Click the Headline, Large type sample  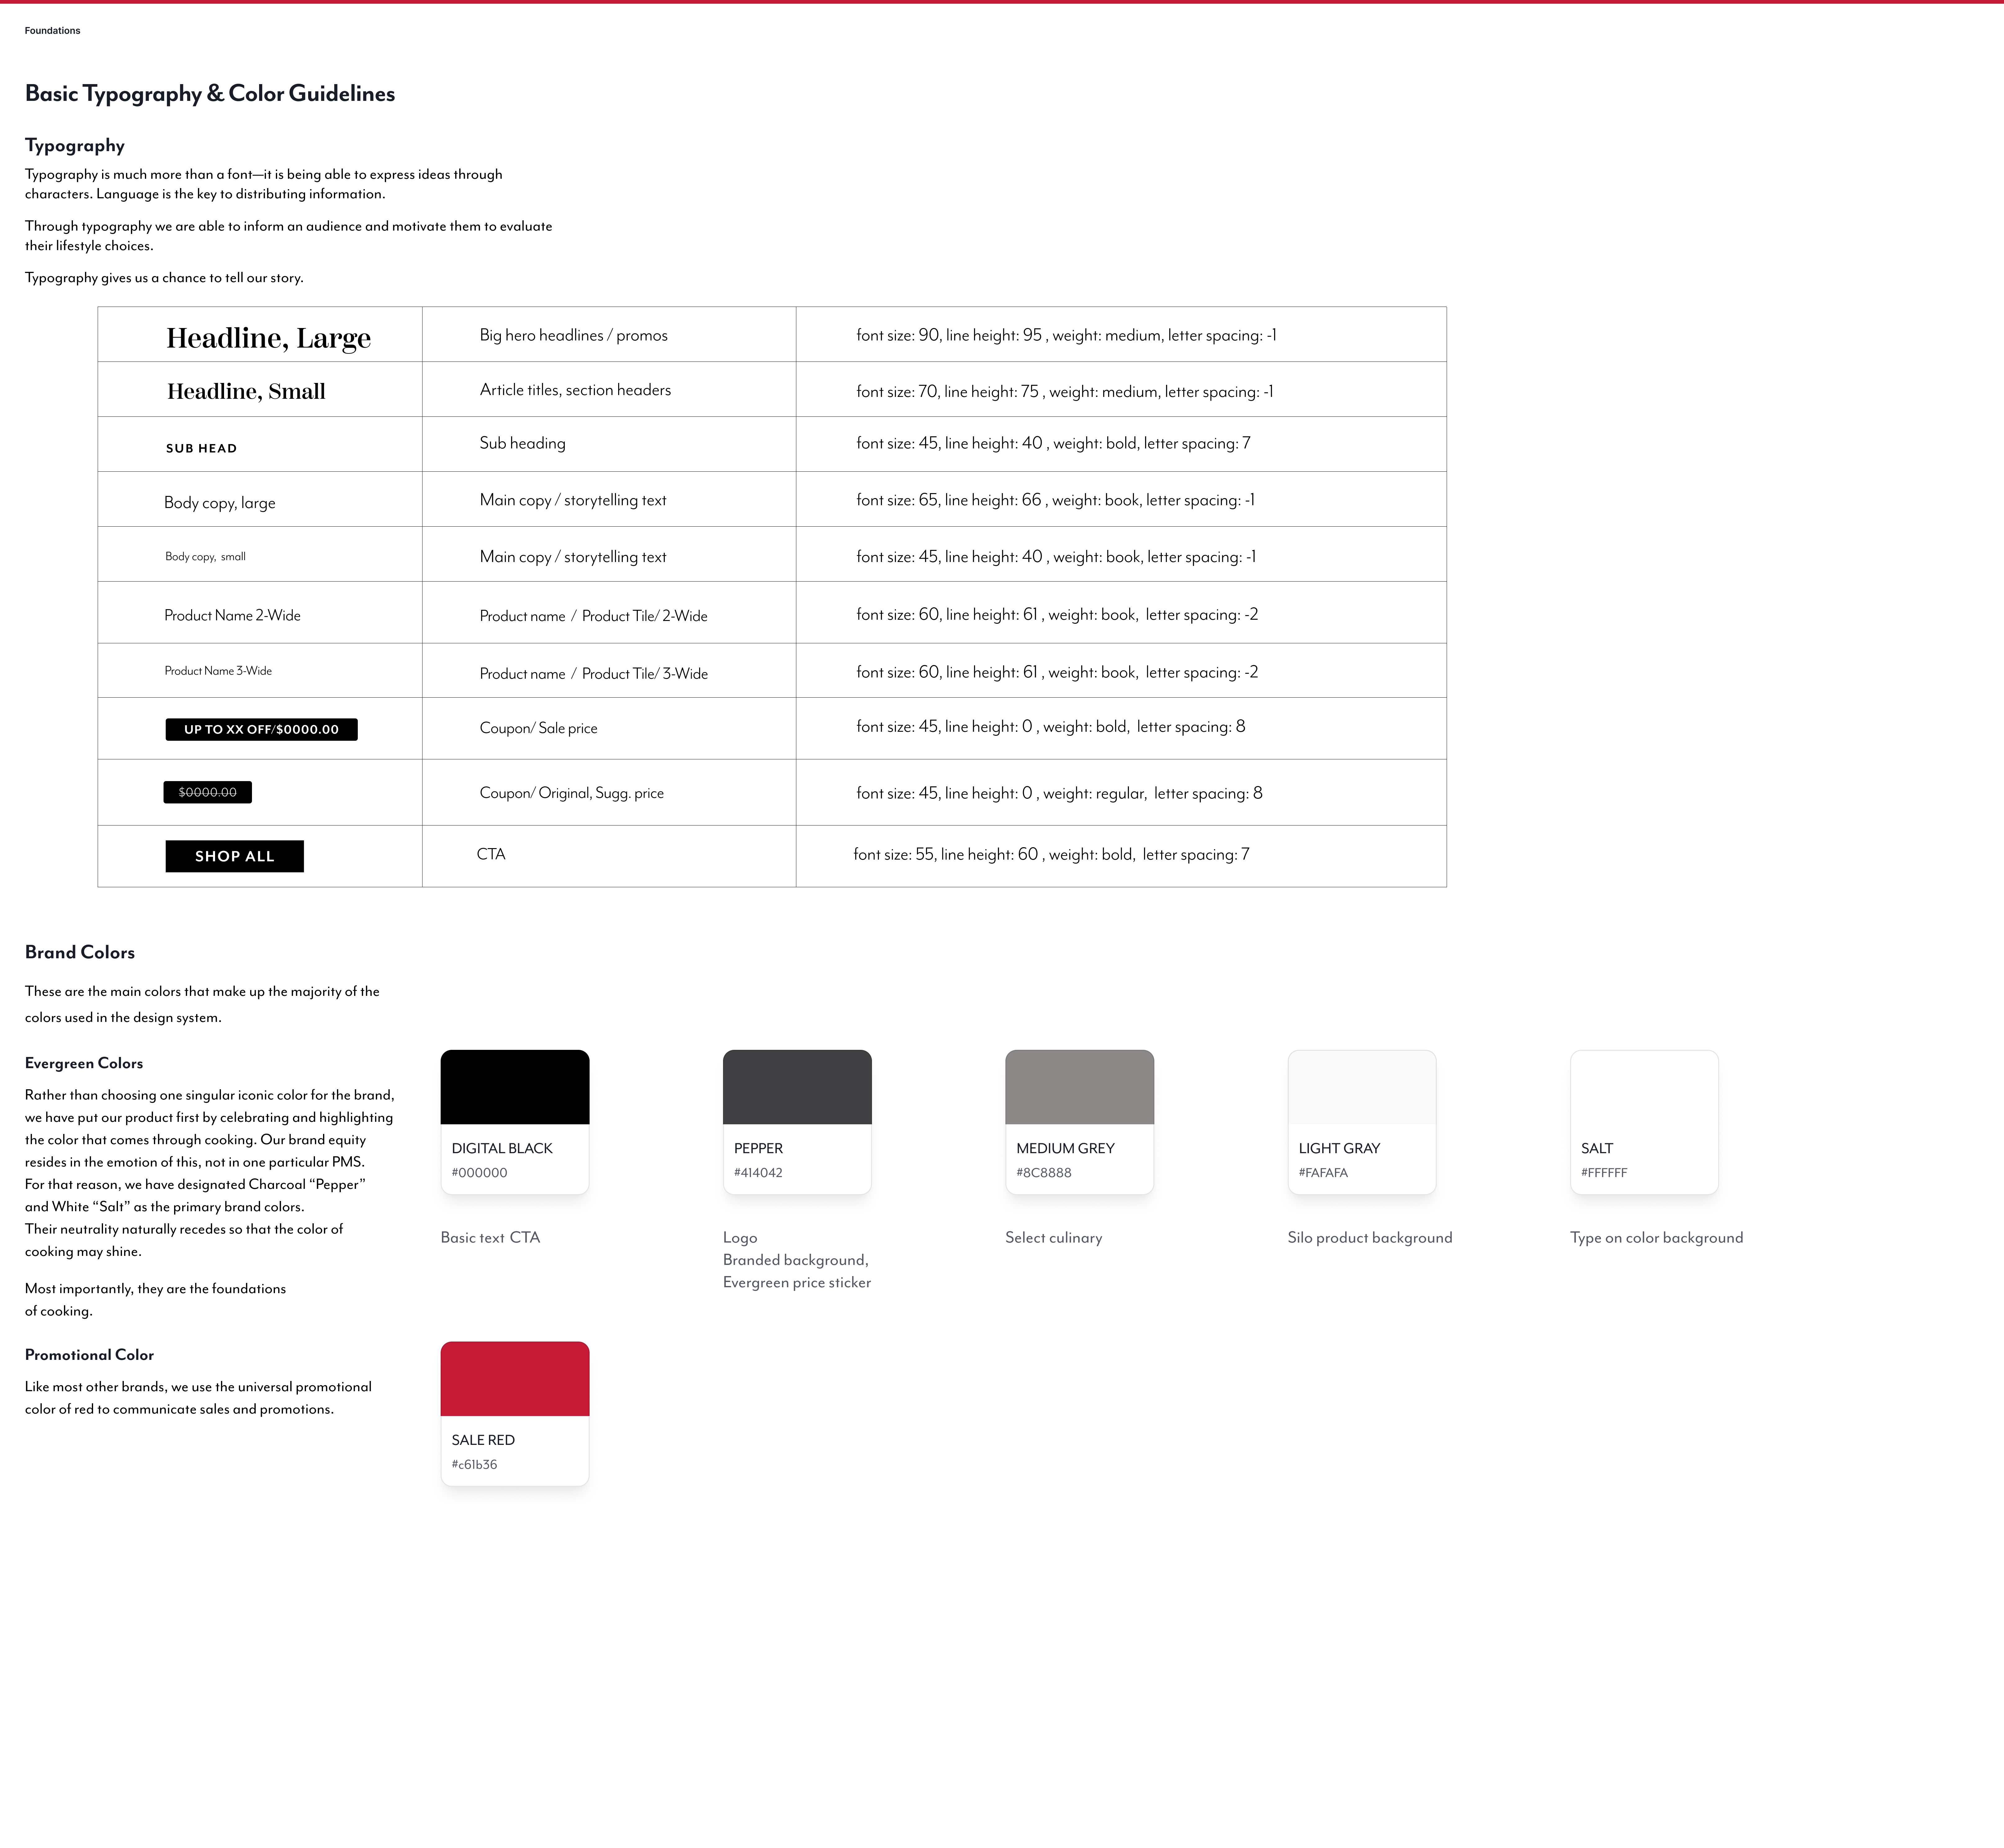pos(268,338)
